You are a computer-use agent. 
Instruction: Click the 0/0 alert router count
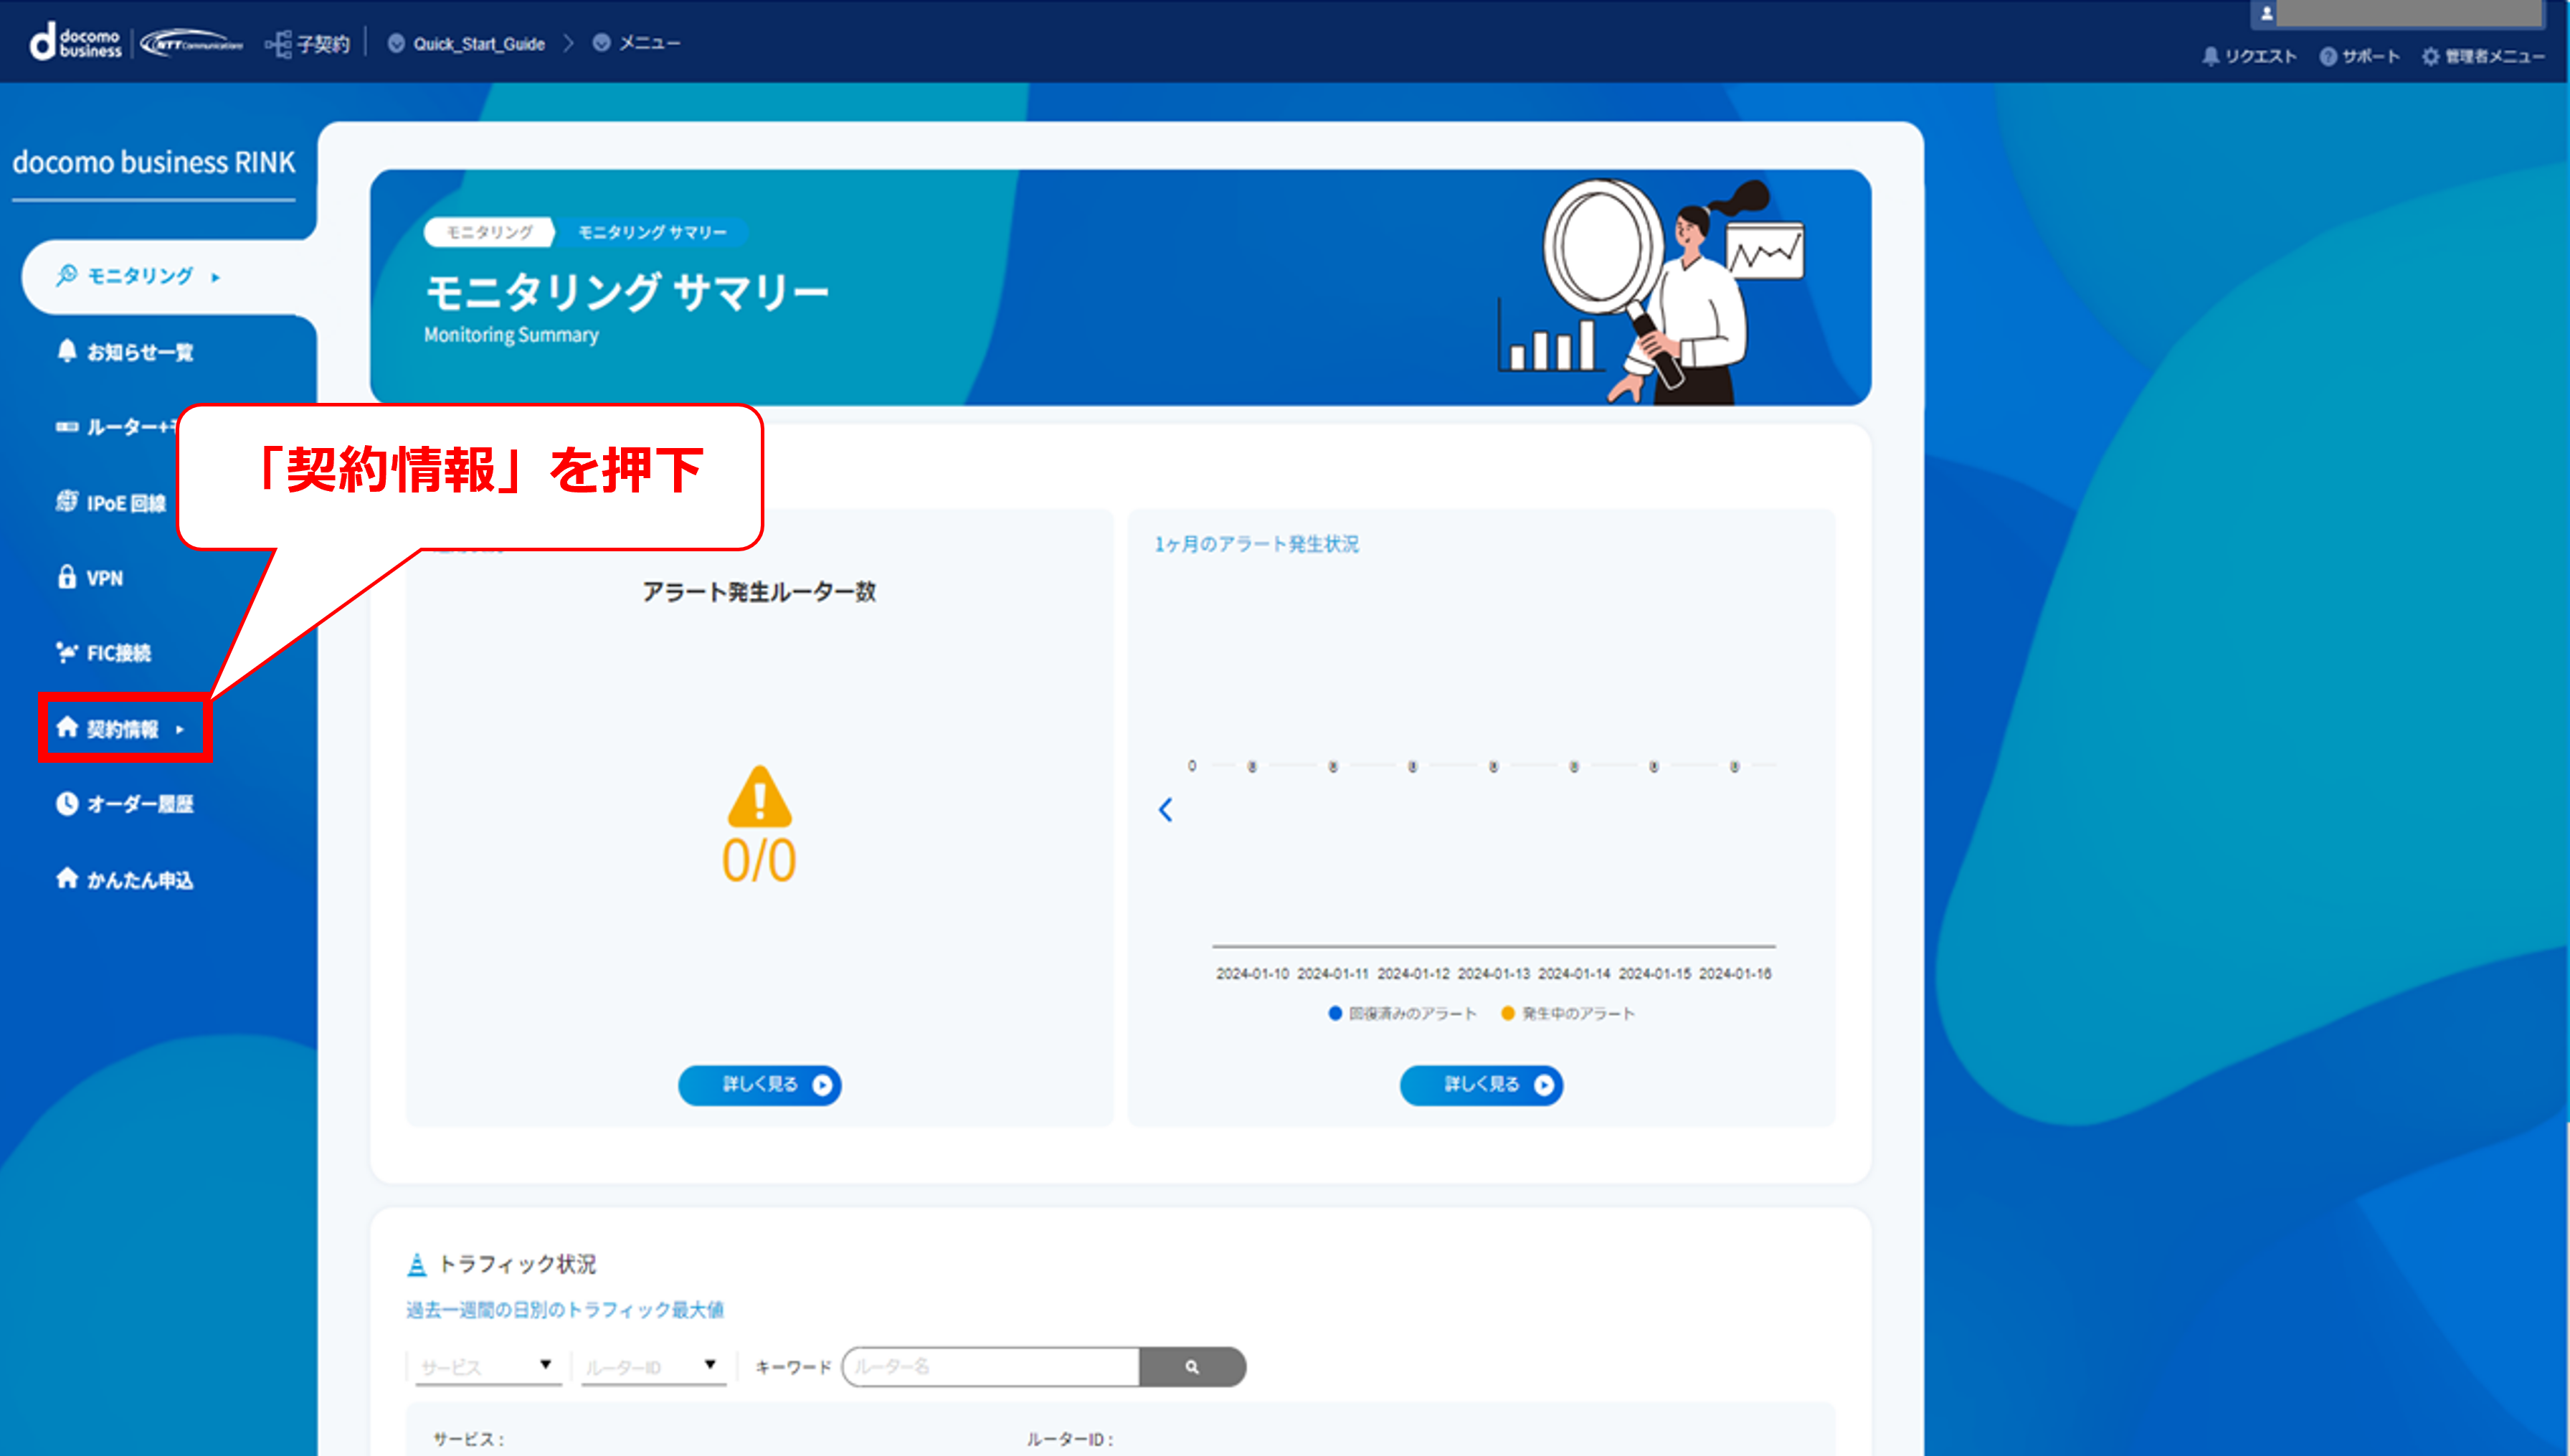coord(759,860)
